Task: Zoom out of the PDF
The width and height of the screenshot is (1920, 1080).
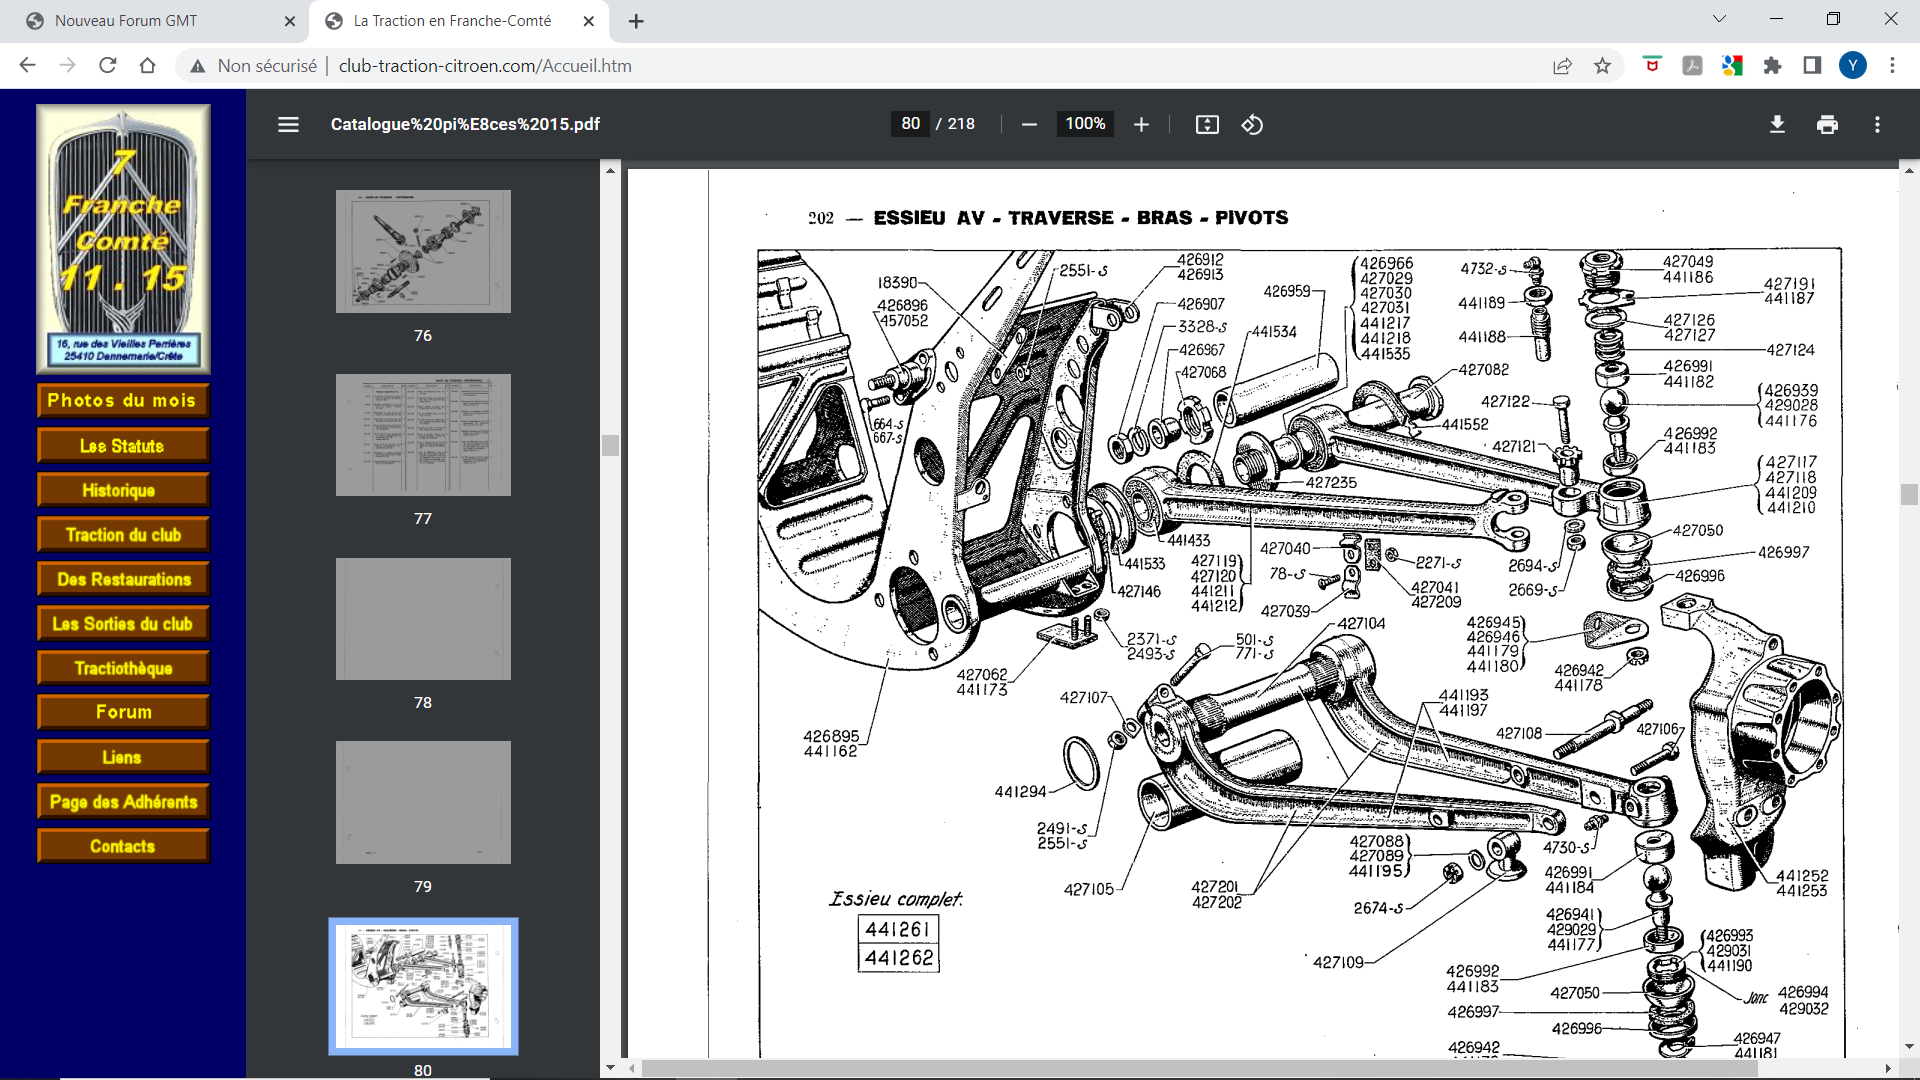Action: pyautogui.click(x=1029, y=124)
